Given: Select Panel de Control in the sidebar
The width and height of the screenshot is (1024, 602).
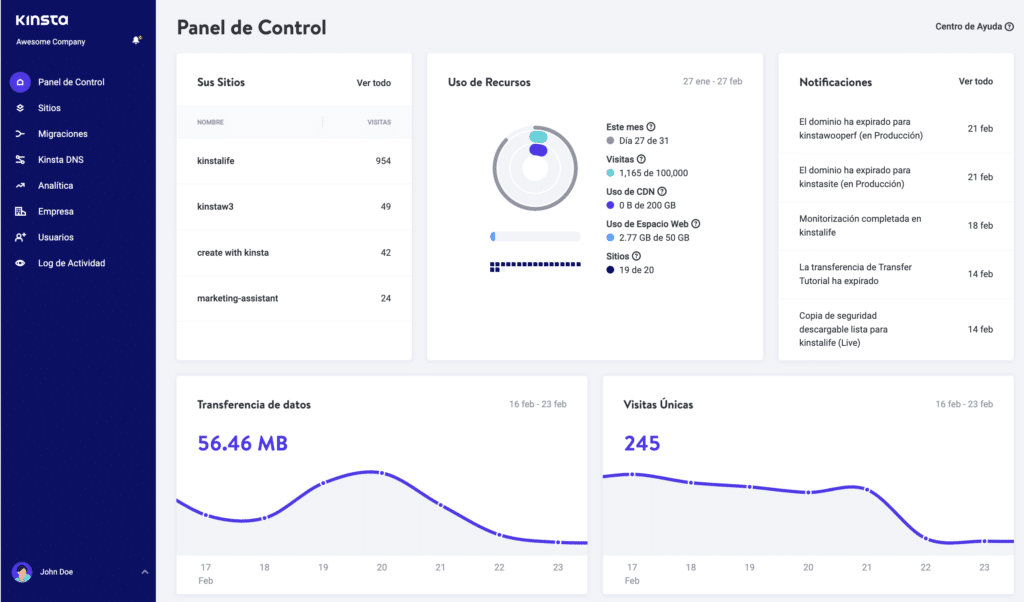Looking at the screenshot, I should click(18, 81).
